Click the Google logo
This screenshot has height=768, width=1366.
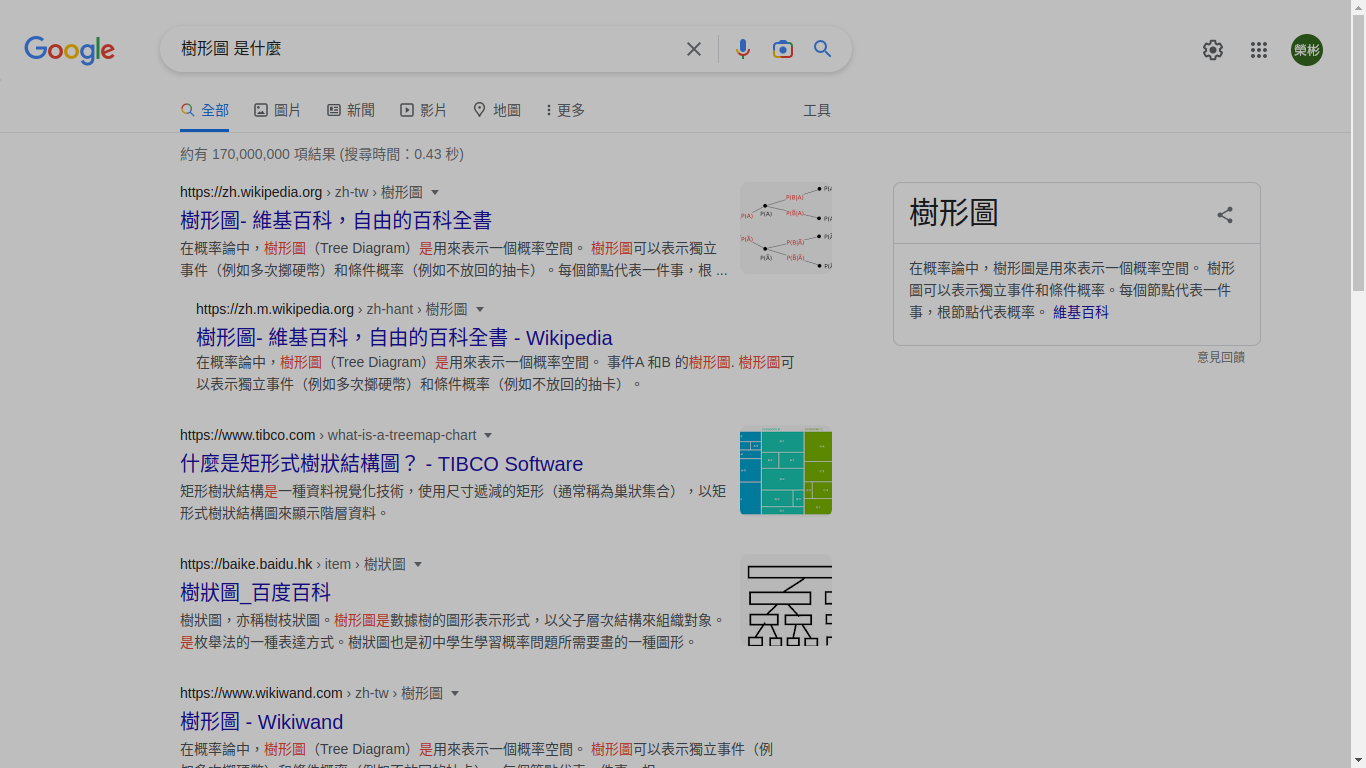coord(69,50)
